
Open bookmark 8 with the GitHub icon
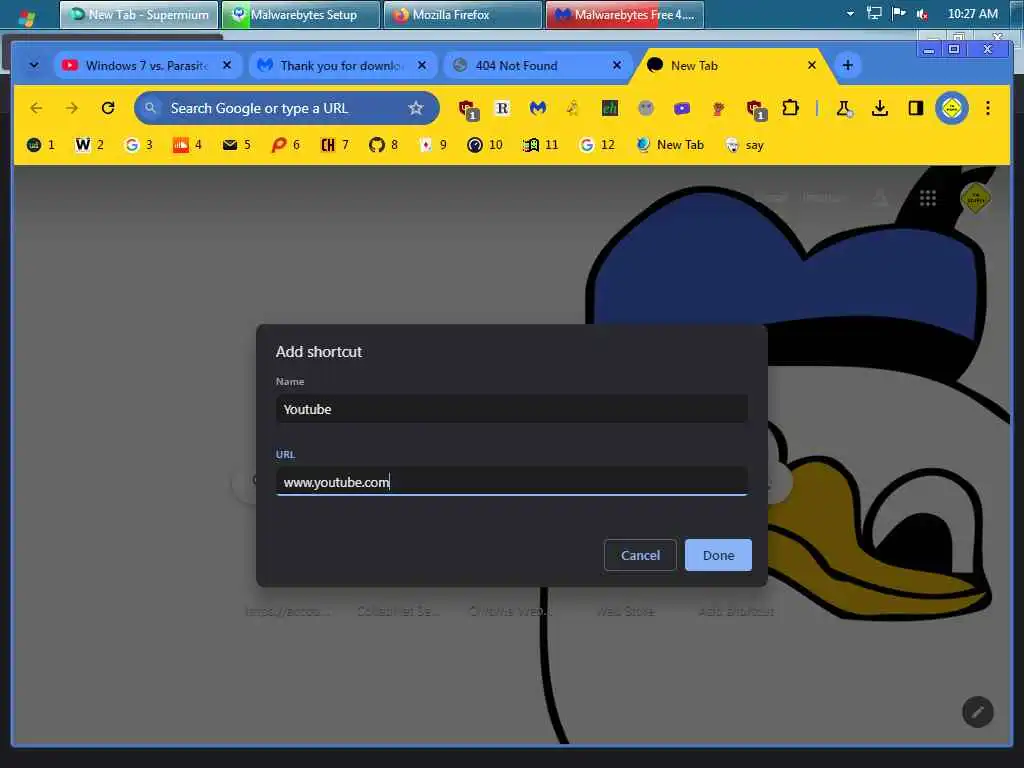coord(383,145)
